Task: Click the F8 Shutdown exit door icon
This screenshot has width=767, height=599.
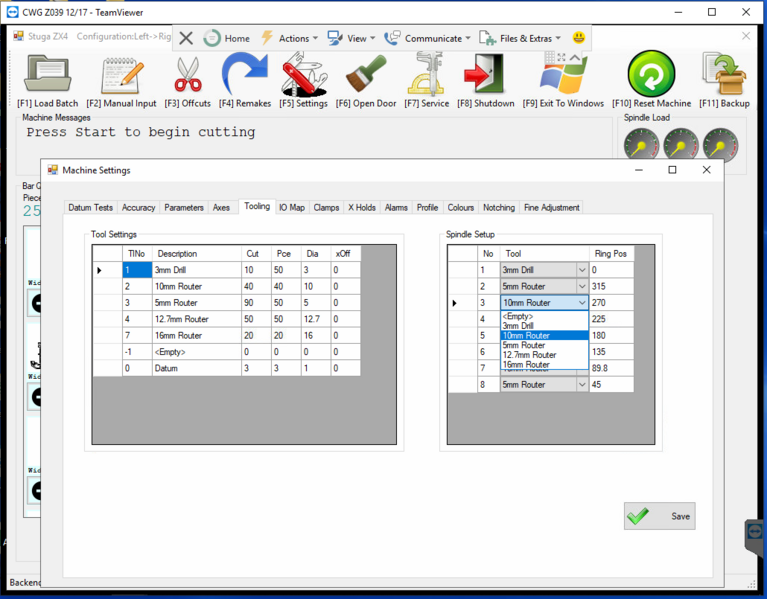Action: (x=484, y=73)
